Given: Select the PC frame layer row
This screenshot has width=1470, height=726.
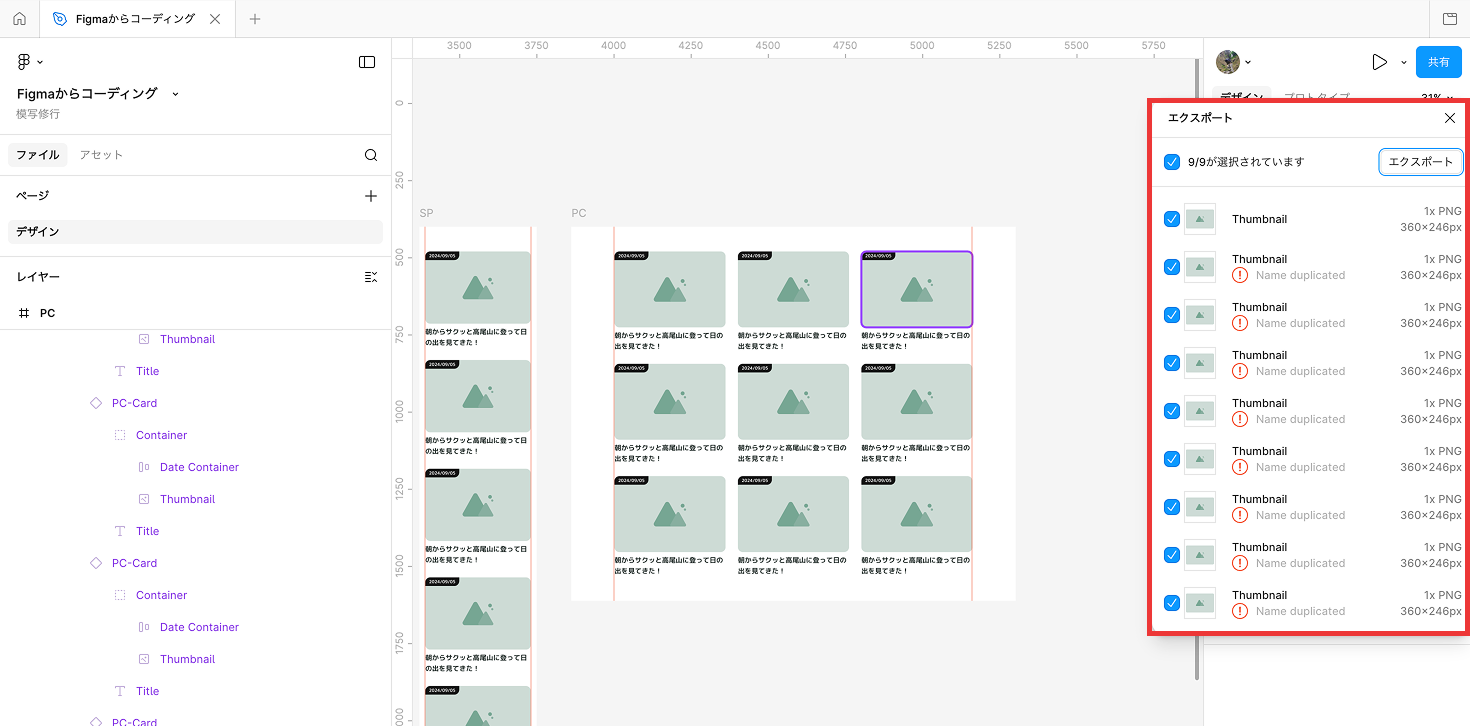Looking at the screenshot, I should (x=195, y=313).
